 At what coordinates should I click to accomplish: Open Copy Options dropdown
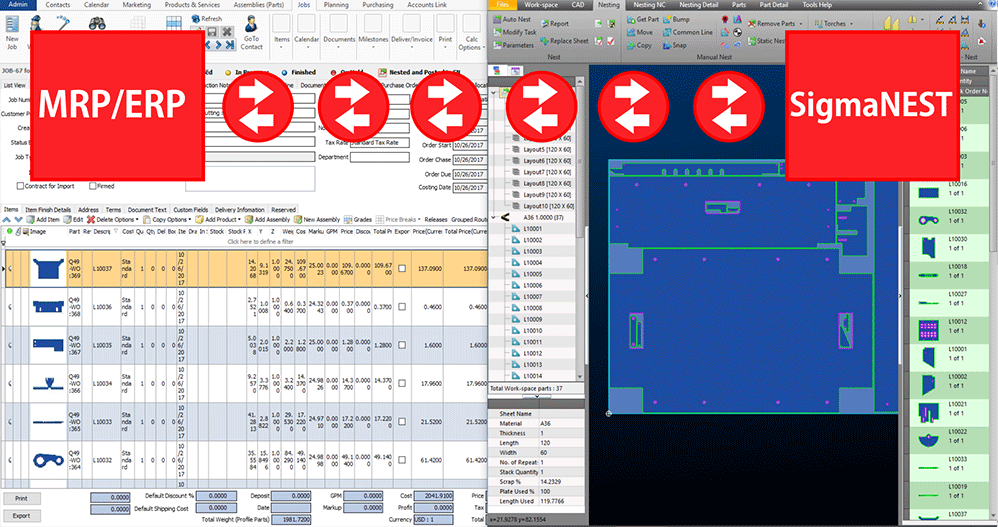click(168, 220)
